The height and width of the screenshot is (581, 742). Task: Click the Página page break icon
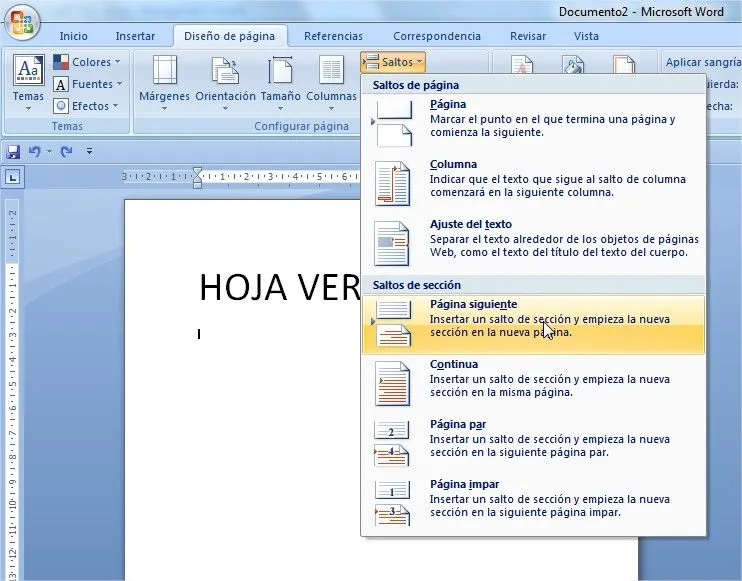pyautogui.click(x=393, y=123)
